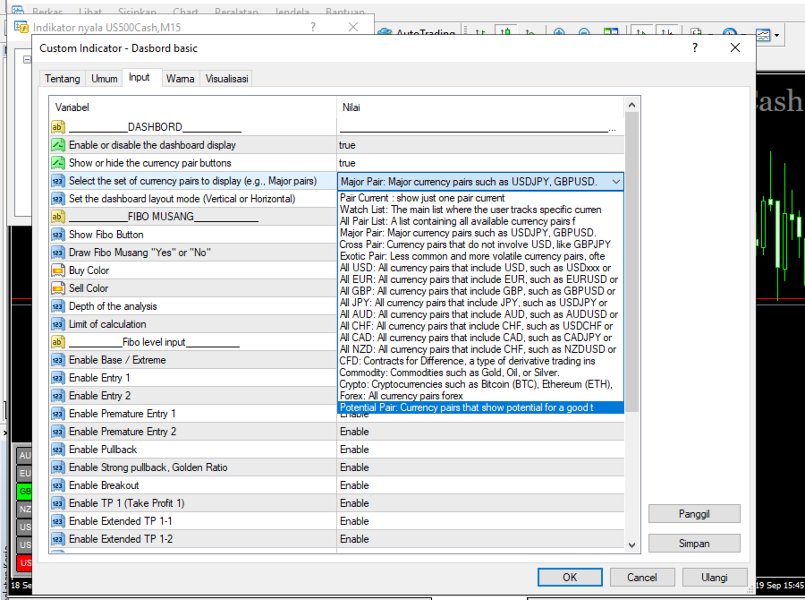Click boolean icon of Show or hide buttons row
Viewport: 805px width, 600px height.
coord(58,163)
